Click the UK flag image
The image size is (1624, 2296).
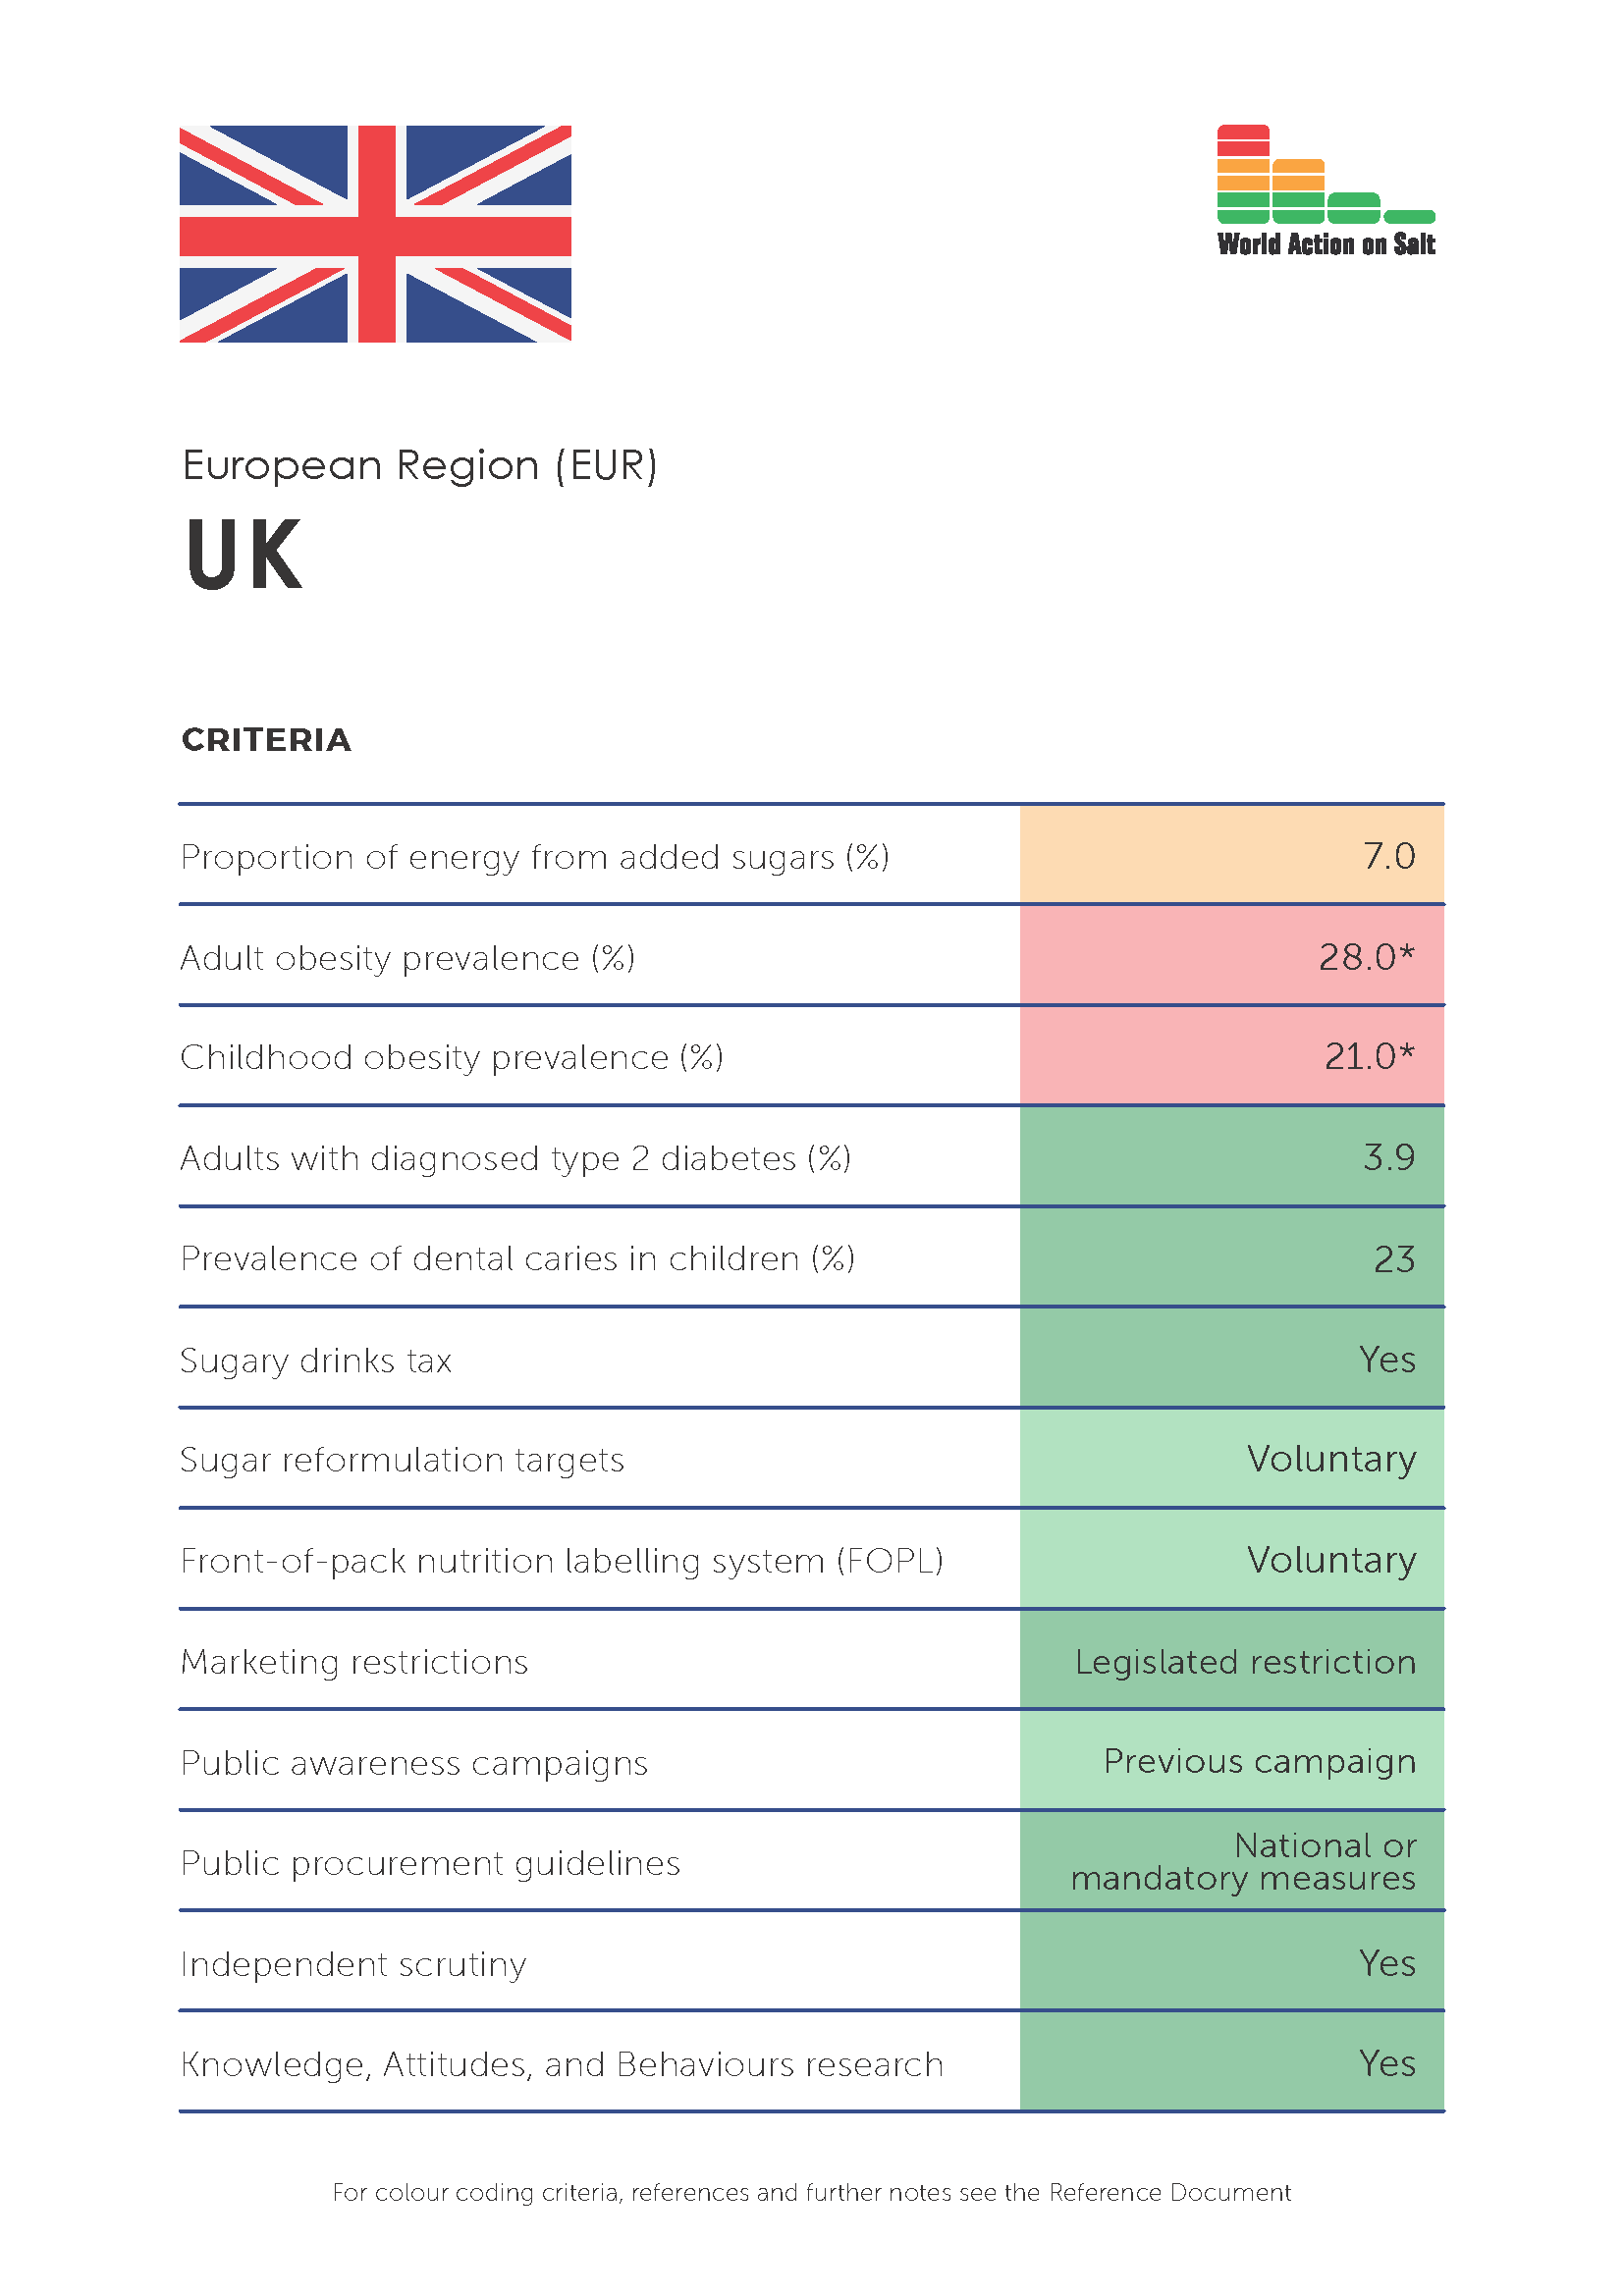pos(375,234)
